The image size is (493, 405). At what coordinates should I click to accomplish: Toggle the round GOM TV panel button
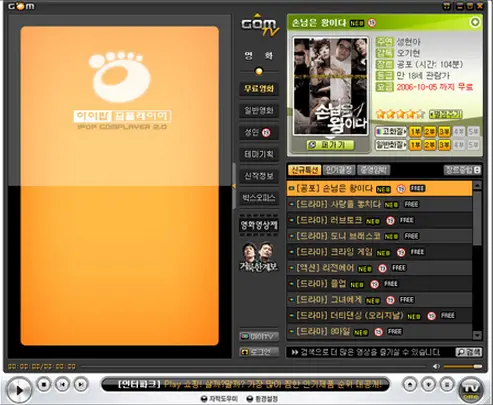pyautogui.click(x=472, y=389)
